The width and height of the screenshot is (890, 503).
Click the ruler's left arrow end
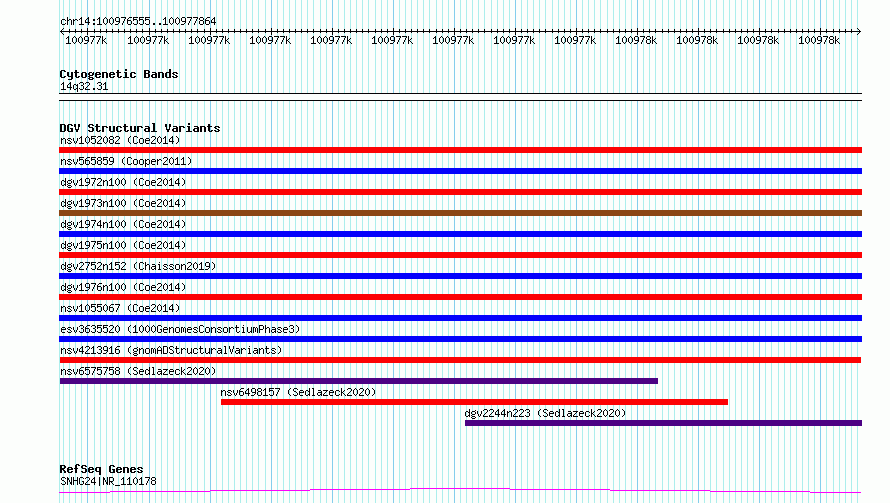(x=62, y=32)
